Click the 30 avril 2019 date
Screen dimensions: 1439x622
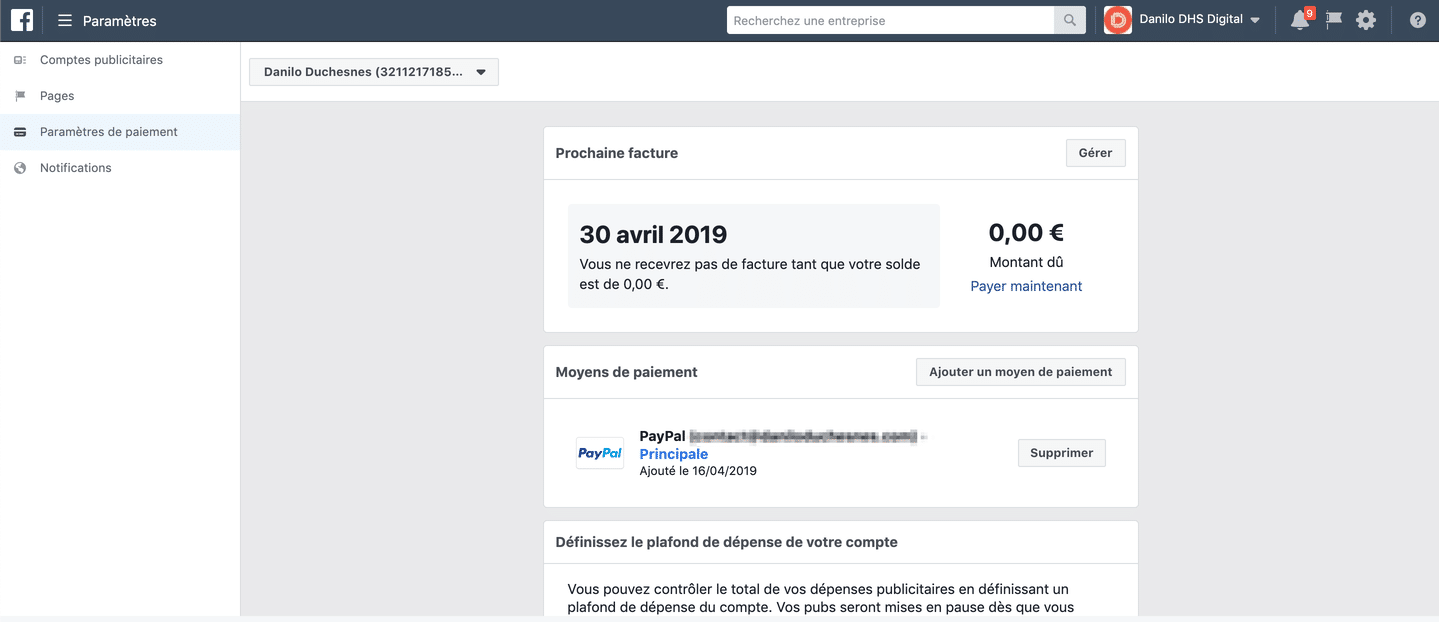(x=653, y=235)
